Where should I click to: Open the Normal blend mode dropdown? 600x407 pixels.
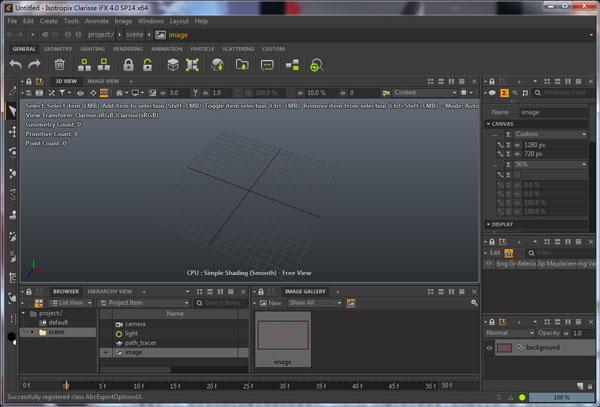pos(510,333)
